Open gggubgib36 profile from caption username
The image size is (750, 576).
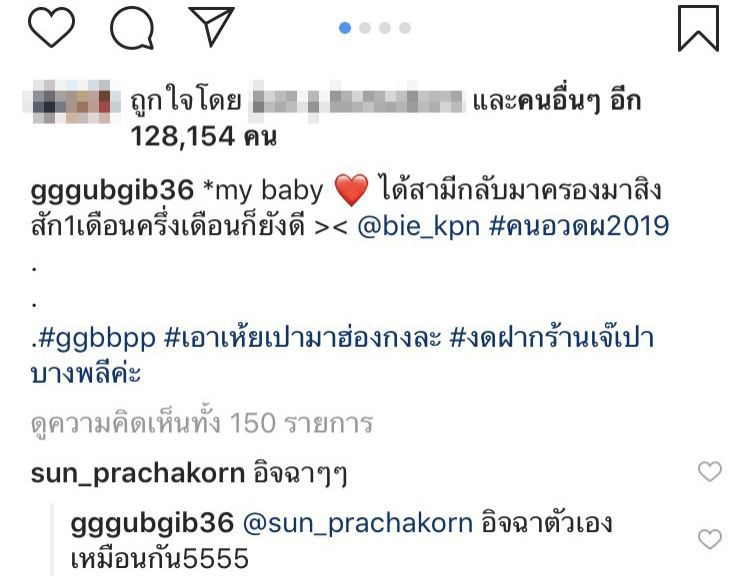click(x=112, y=191)
